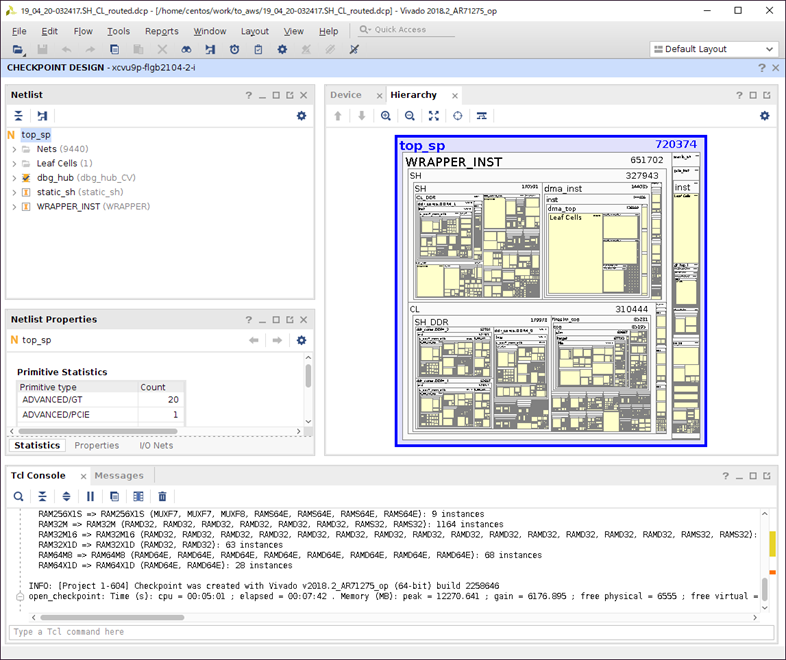786x660 pixels.
Task: Minimize the Tcl Console panel
Action: coord(739,476)
